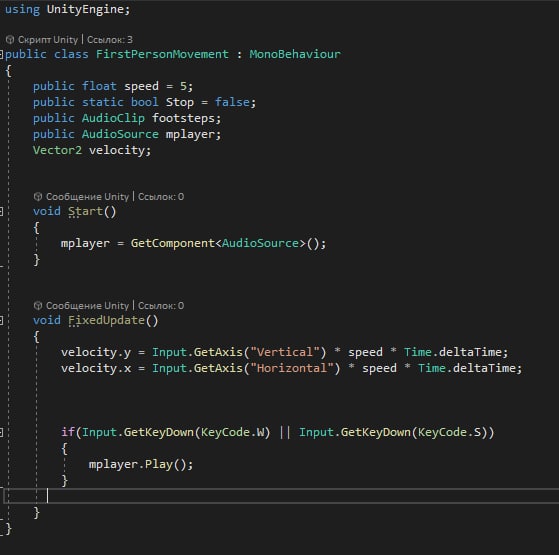This screenshot has height=555, width=559.
Task: Click 'speed' on the velocity.x line
Action: click(379, 368)
